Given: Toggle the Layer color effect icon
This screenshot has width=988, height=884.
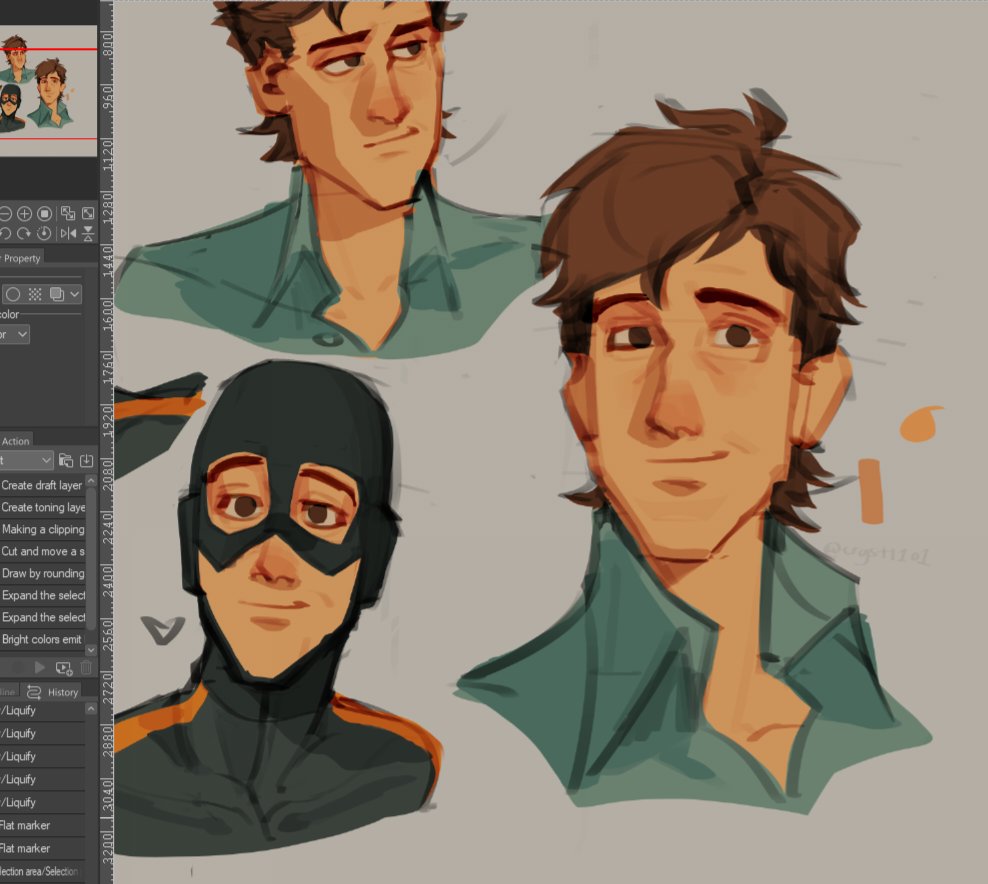Looking at the screenshot, I should pyautogui.click(x=57, y=294).
